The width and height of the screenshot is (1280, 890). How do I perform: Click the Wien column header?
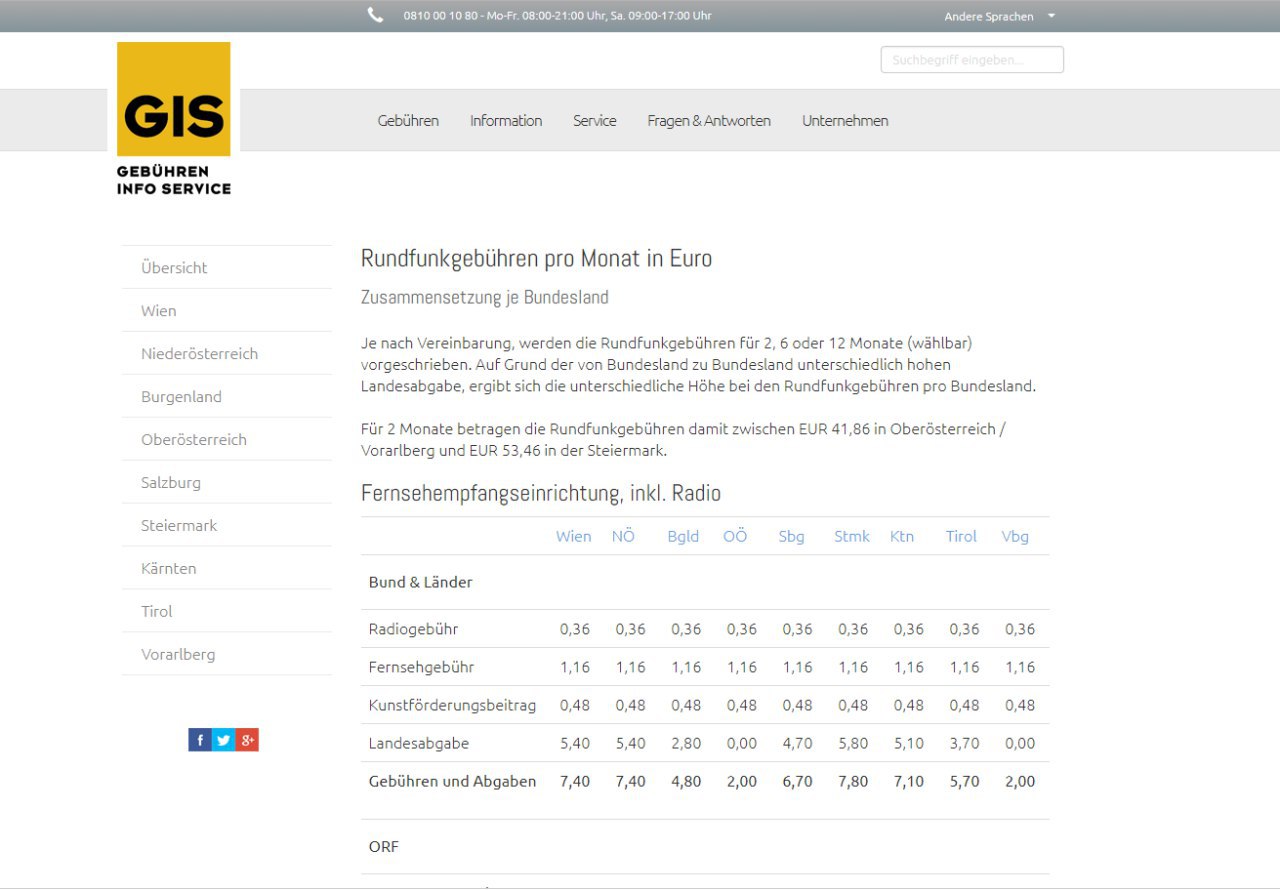click(574, 536)
